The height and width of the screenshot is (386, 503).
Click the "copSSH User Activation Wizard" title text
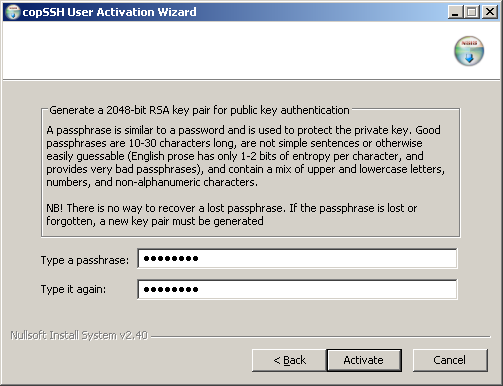109,12
